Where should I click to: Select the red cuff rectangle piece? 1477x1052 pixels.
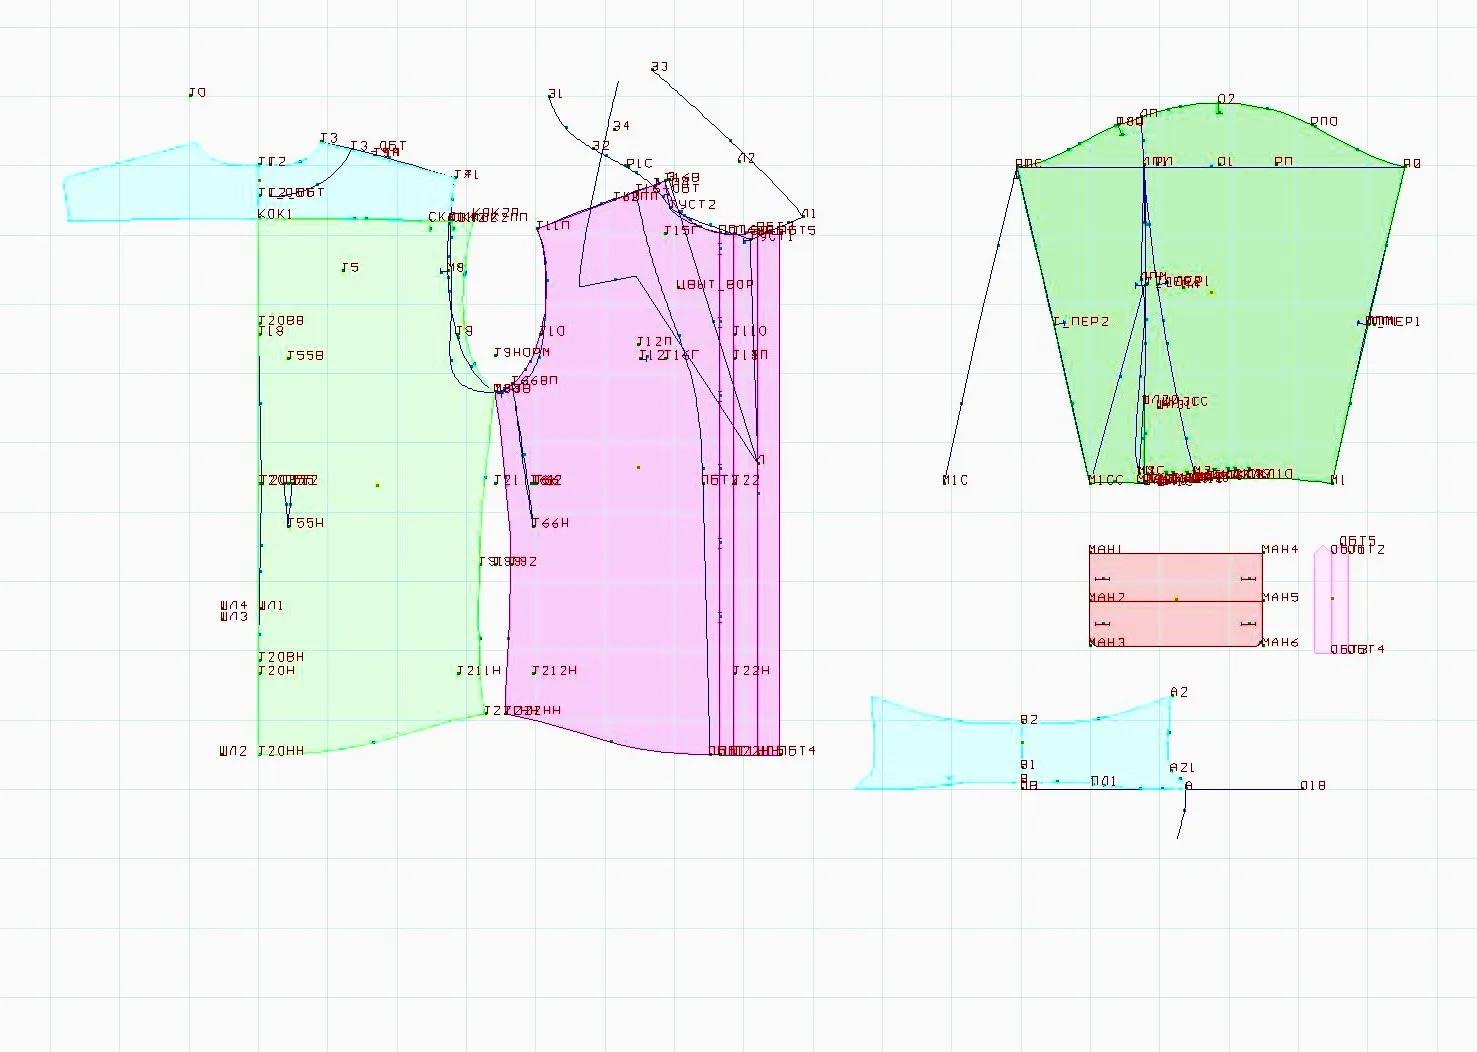point(1175,599)
